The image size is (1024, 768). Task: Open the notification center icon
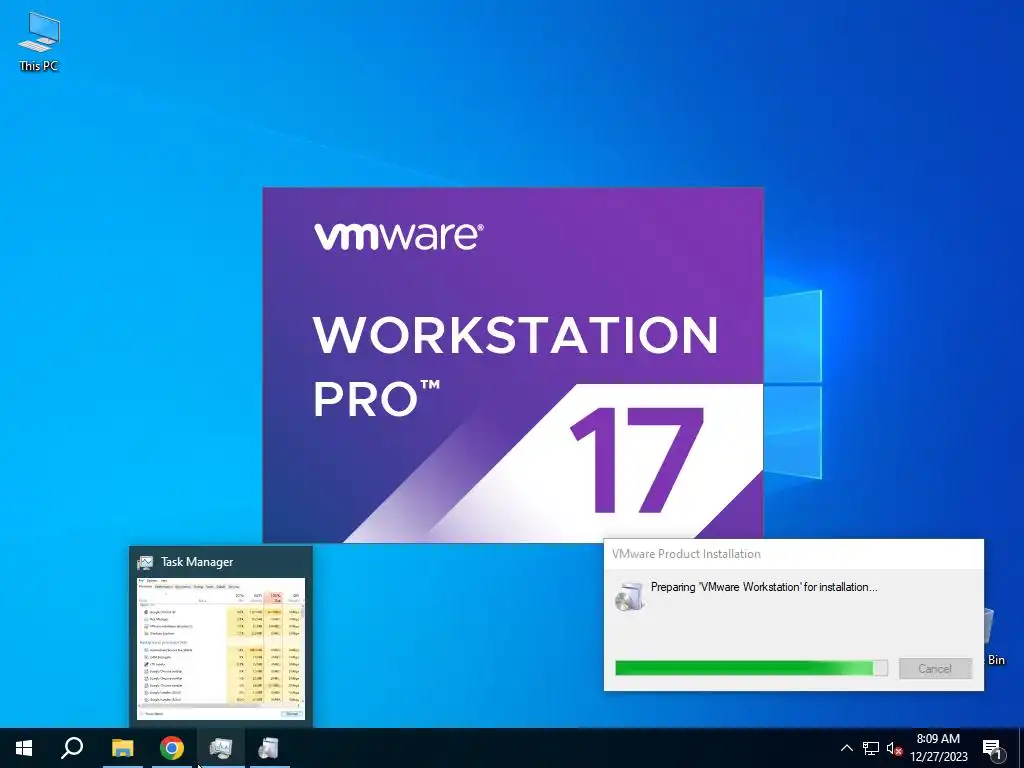[x=993, y=749]
